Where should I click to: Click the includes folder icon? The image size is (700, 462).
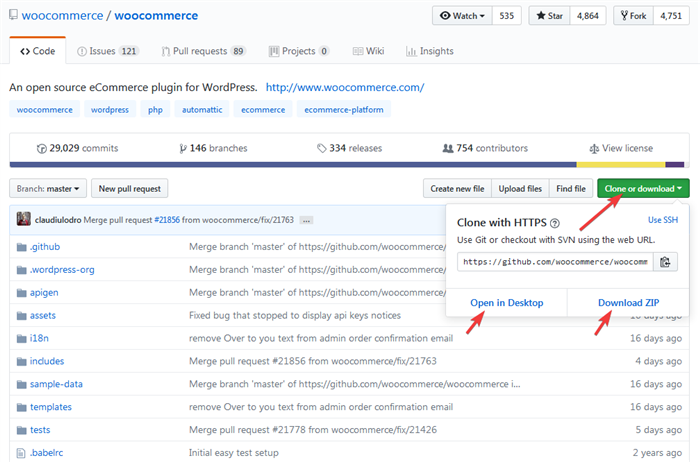[x=21, y=362]
